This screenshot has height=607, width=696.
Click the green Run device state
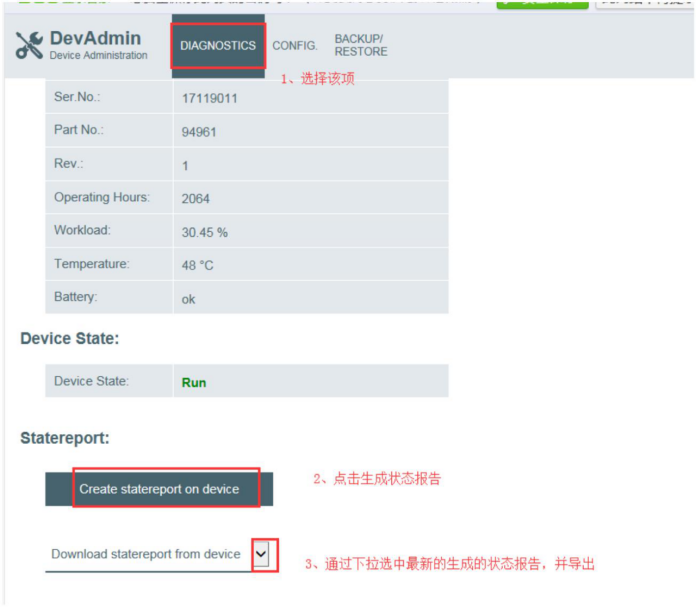(194, 383)
